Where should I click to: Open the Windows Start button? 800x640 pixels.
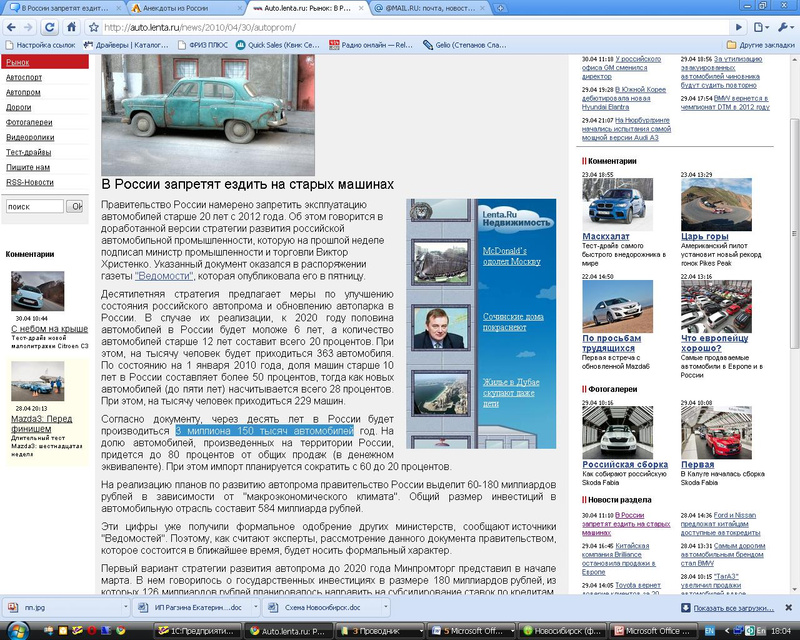click(17, 631)
